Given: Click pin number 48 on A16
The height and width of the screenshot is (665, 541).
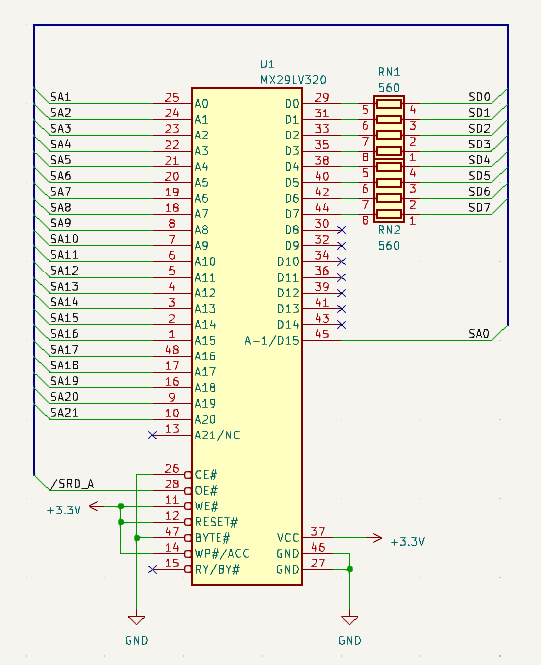Looking at the screenshot, I should [172, 350].
